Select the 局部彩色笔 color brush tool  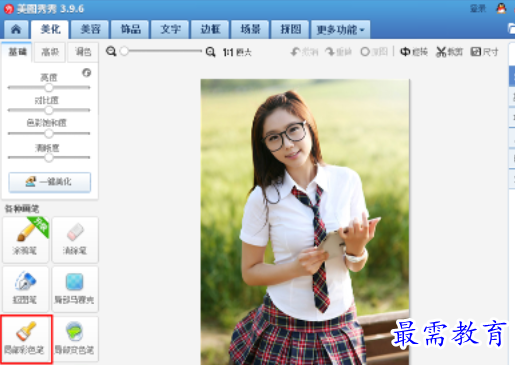(26, 339)
